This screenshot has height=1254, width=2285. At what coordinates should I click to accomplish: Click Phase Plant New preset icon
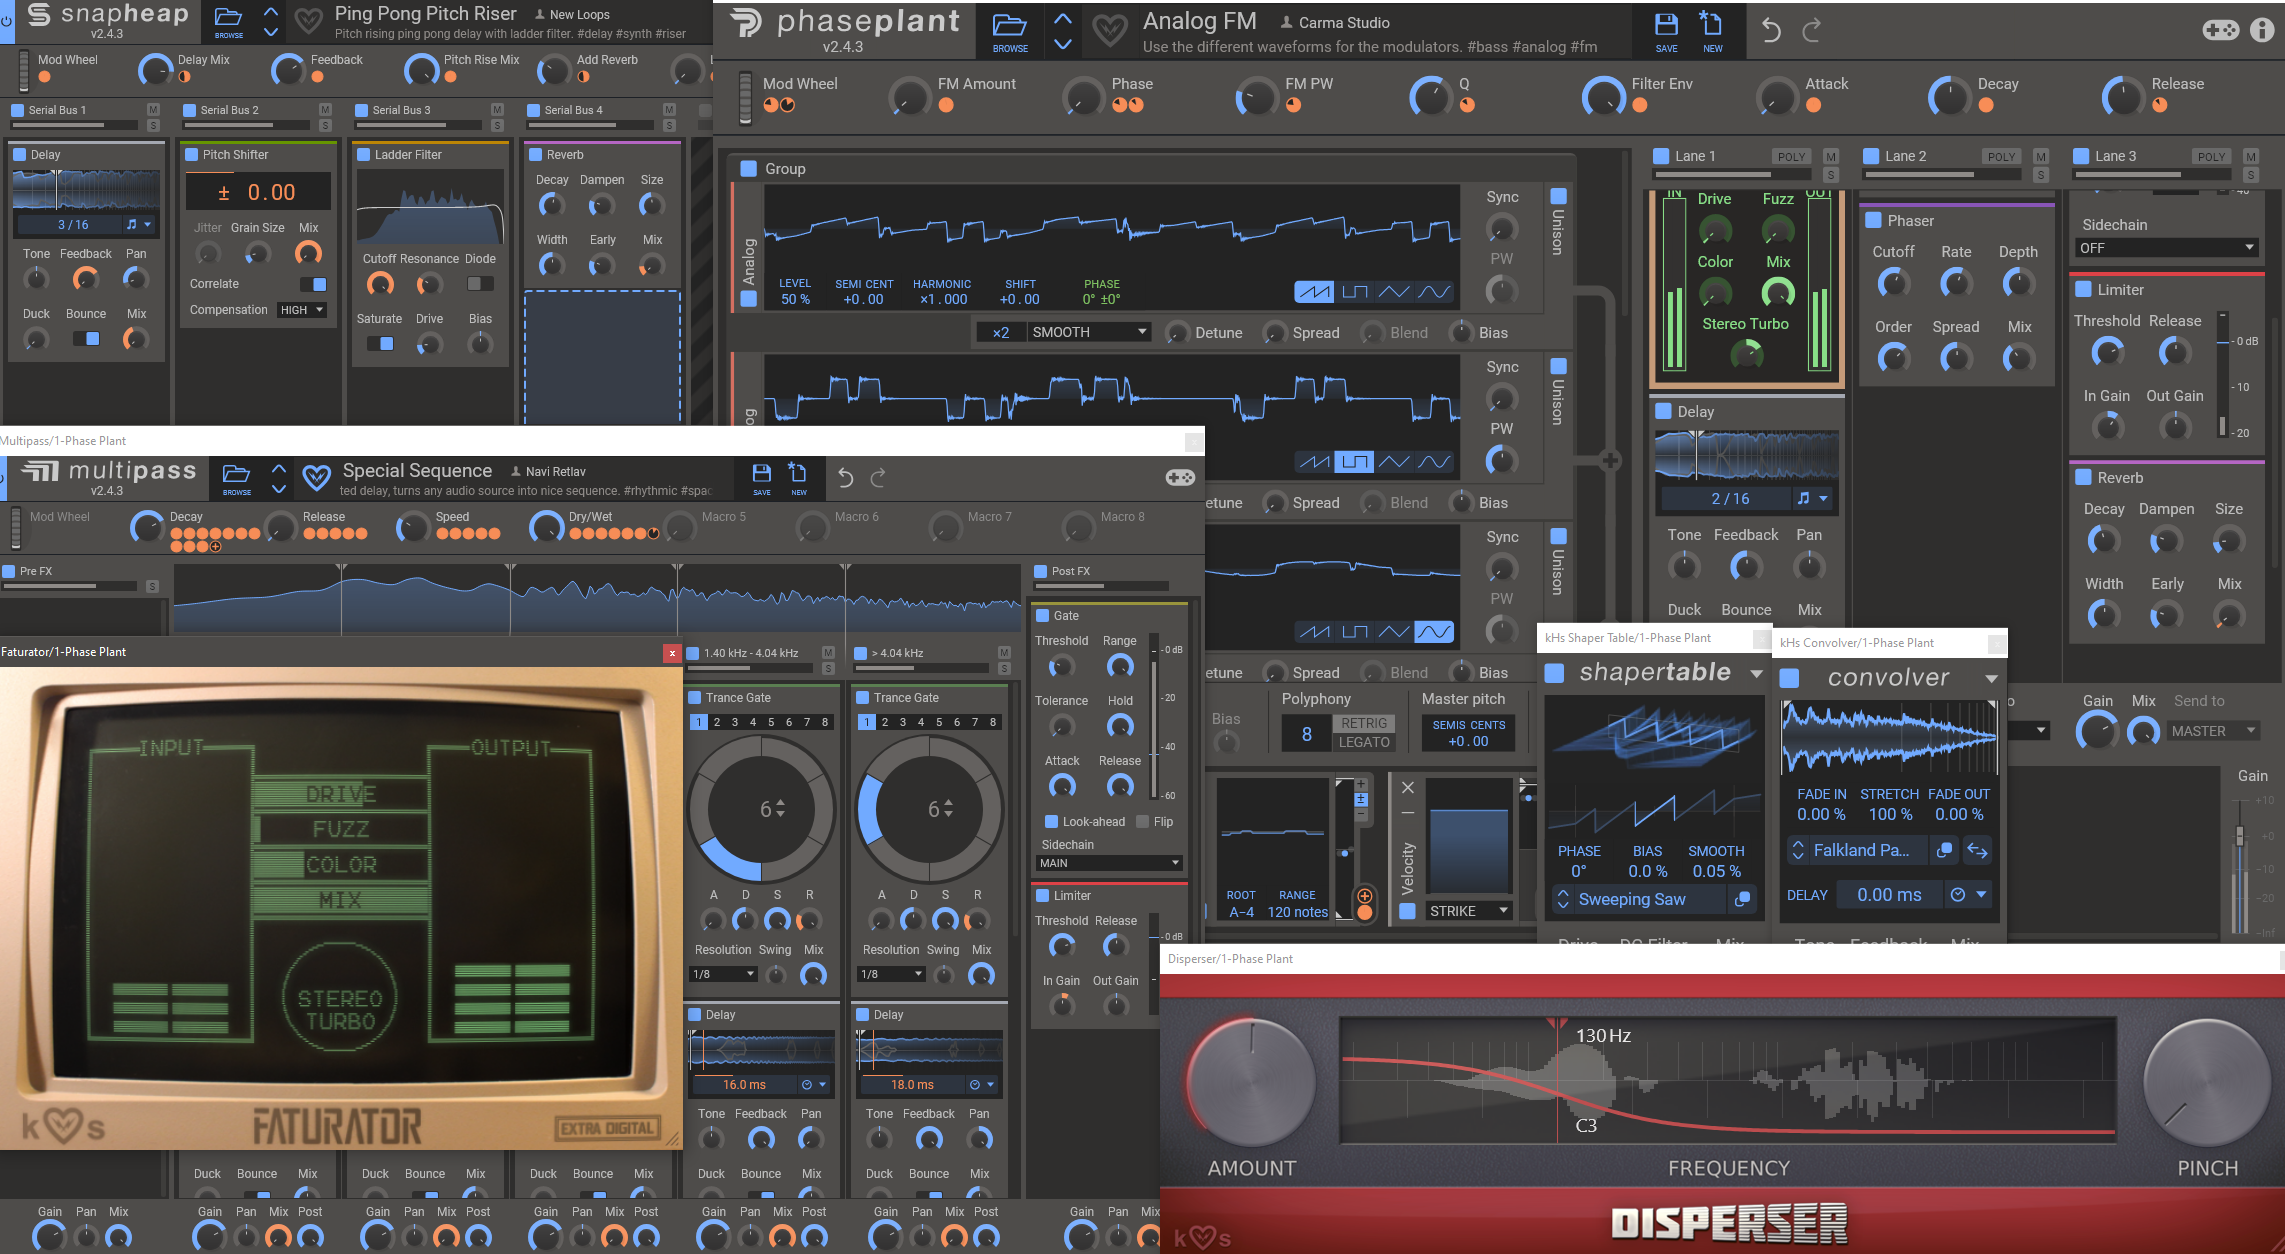1712,28
